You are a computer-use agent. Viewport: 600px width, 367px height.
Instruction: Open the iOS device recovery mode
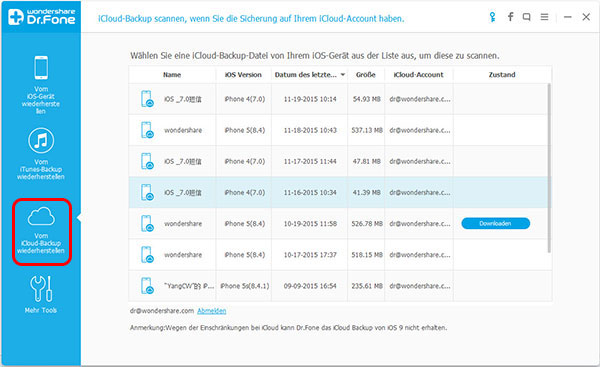coord(41,85)
